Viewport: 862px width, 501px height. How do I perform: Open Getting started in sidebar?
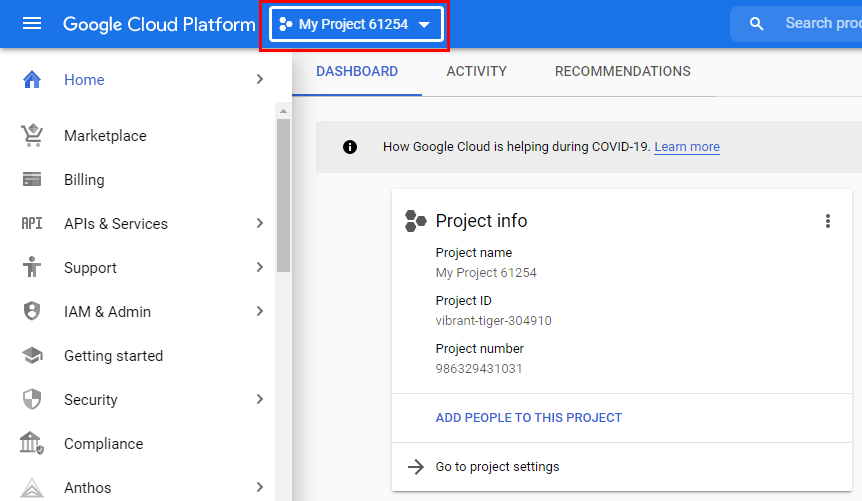tap(113, 356)
